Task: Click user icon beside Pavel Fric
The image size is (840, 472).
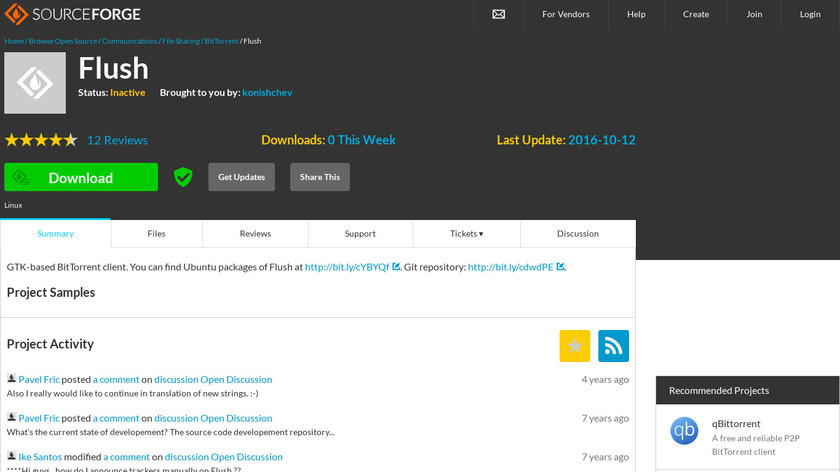Action: pyautogui.click(x=11, y=379)
